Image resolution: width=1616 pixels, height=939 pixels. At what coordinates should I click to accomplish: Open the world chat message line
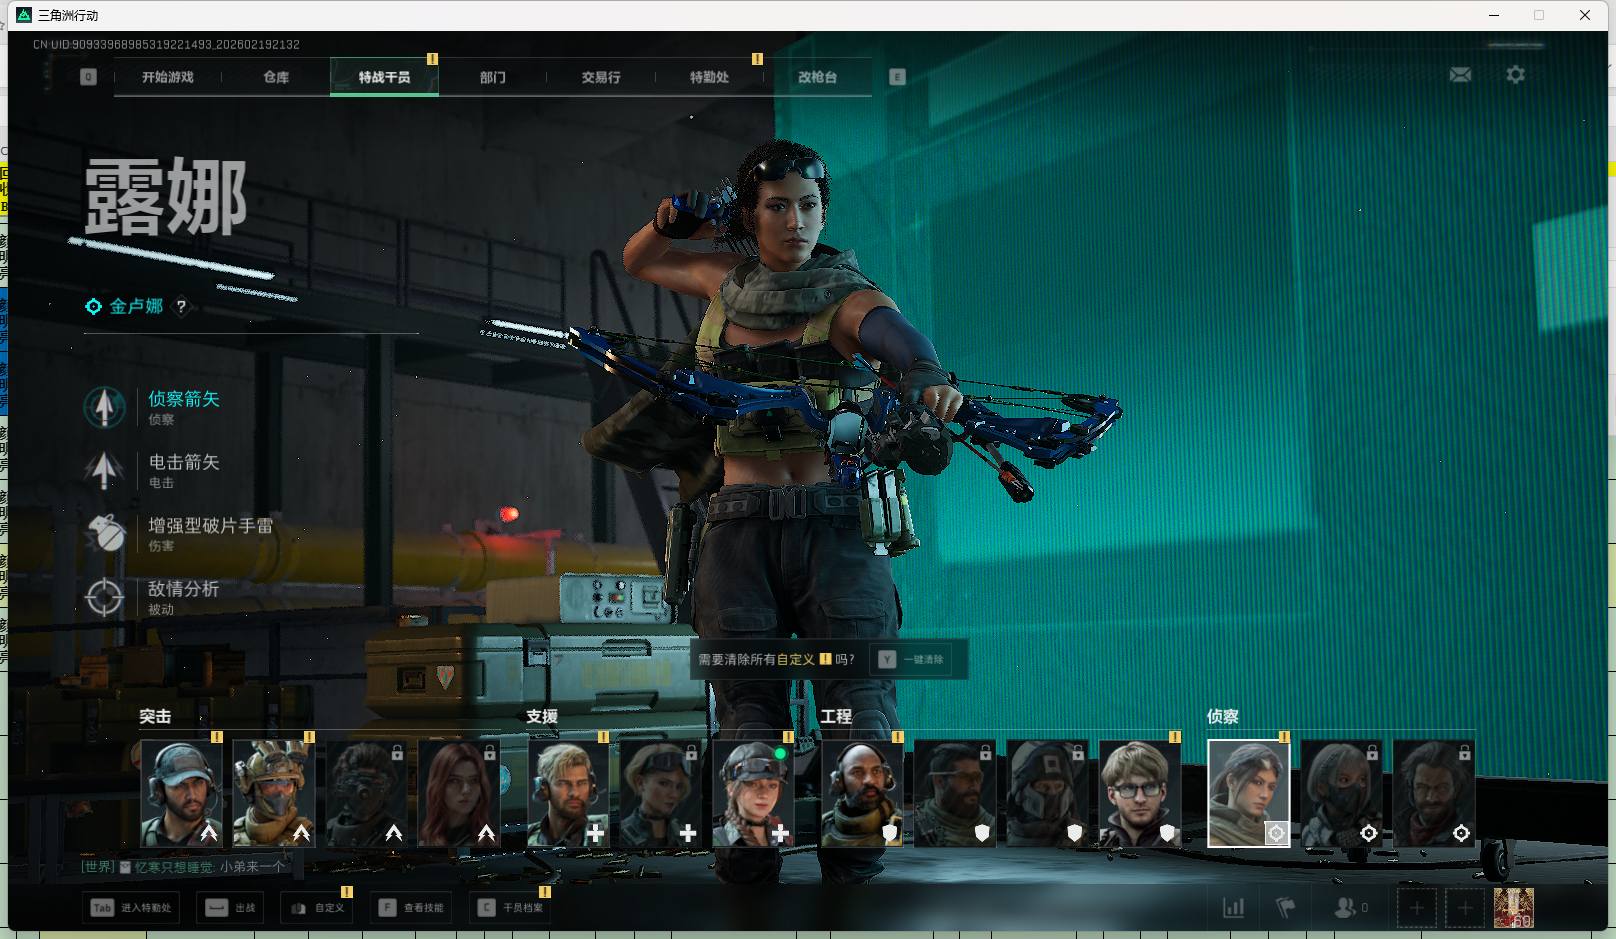point(183,867)
